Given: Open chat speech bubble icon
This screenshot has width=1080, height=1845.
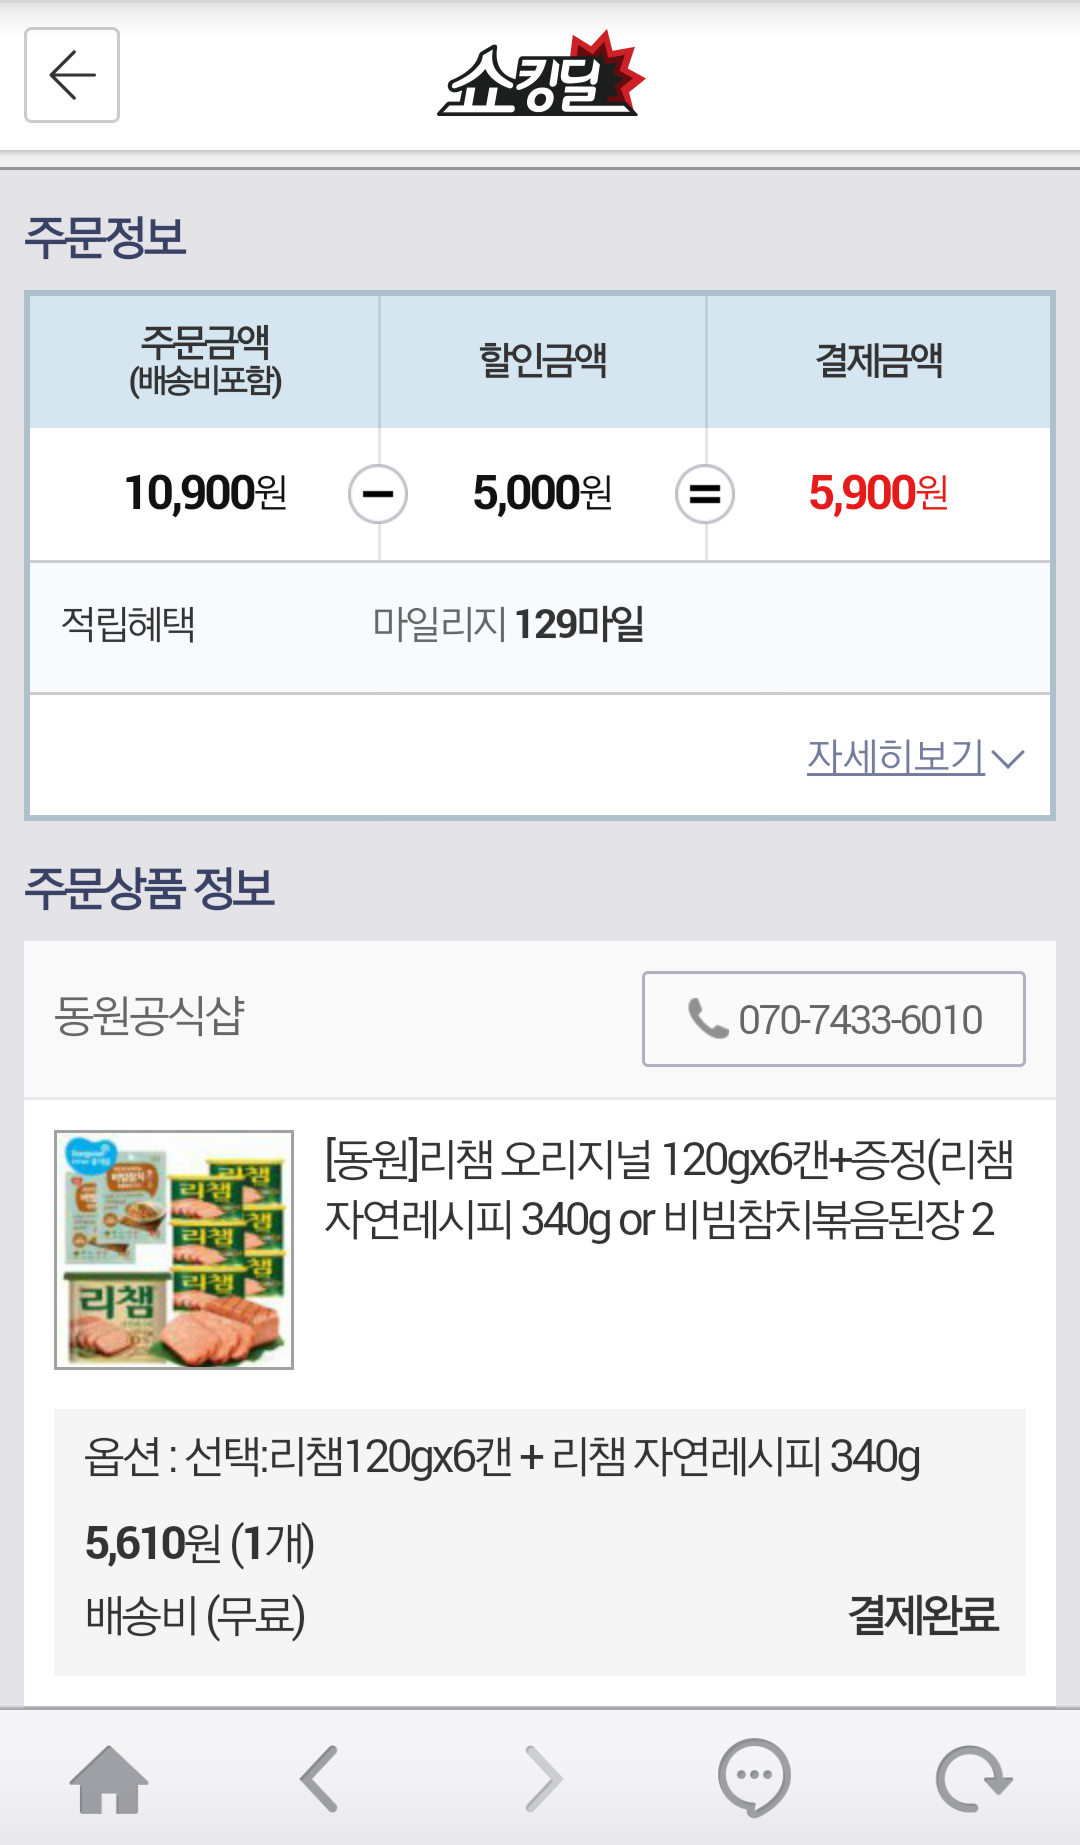Looking at the screenshot, I should [754, 1778].
